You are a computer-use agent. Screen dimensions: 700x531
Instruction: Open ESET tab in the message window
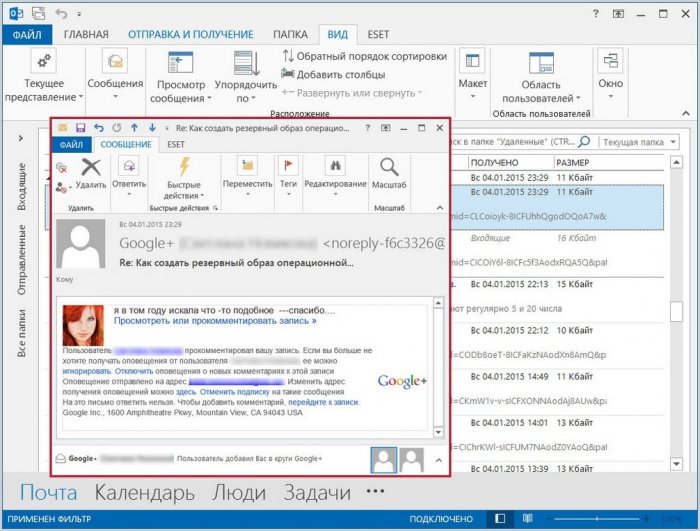click(175, 145)
